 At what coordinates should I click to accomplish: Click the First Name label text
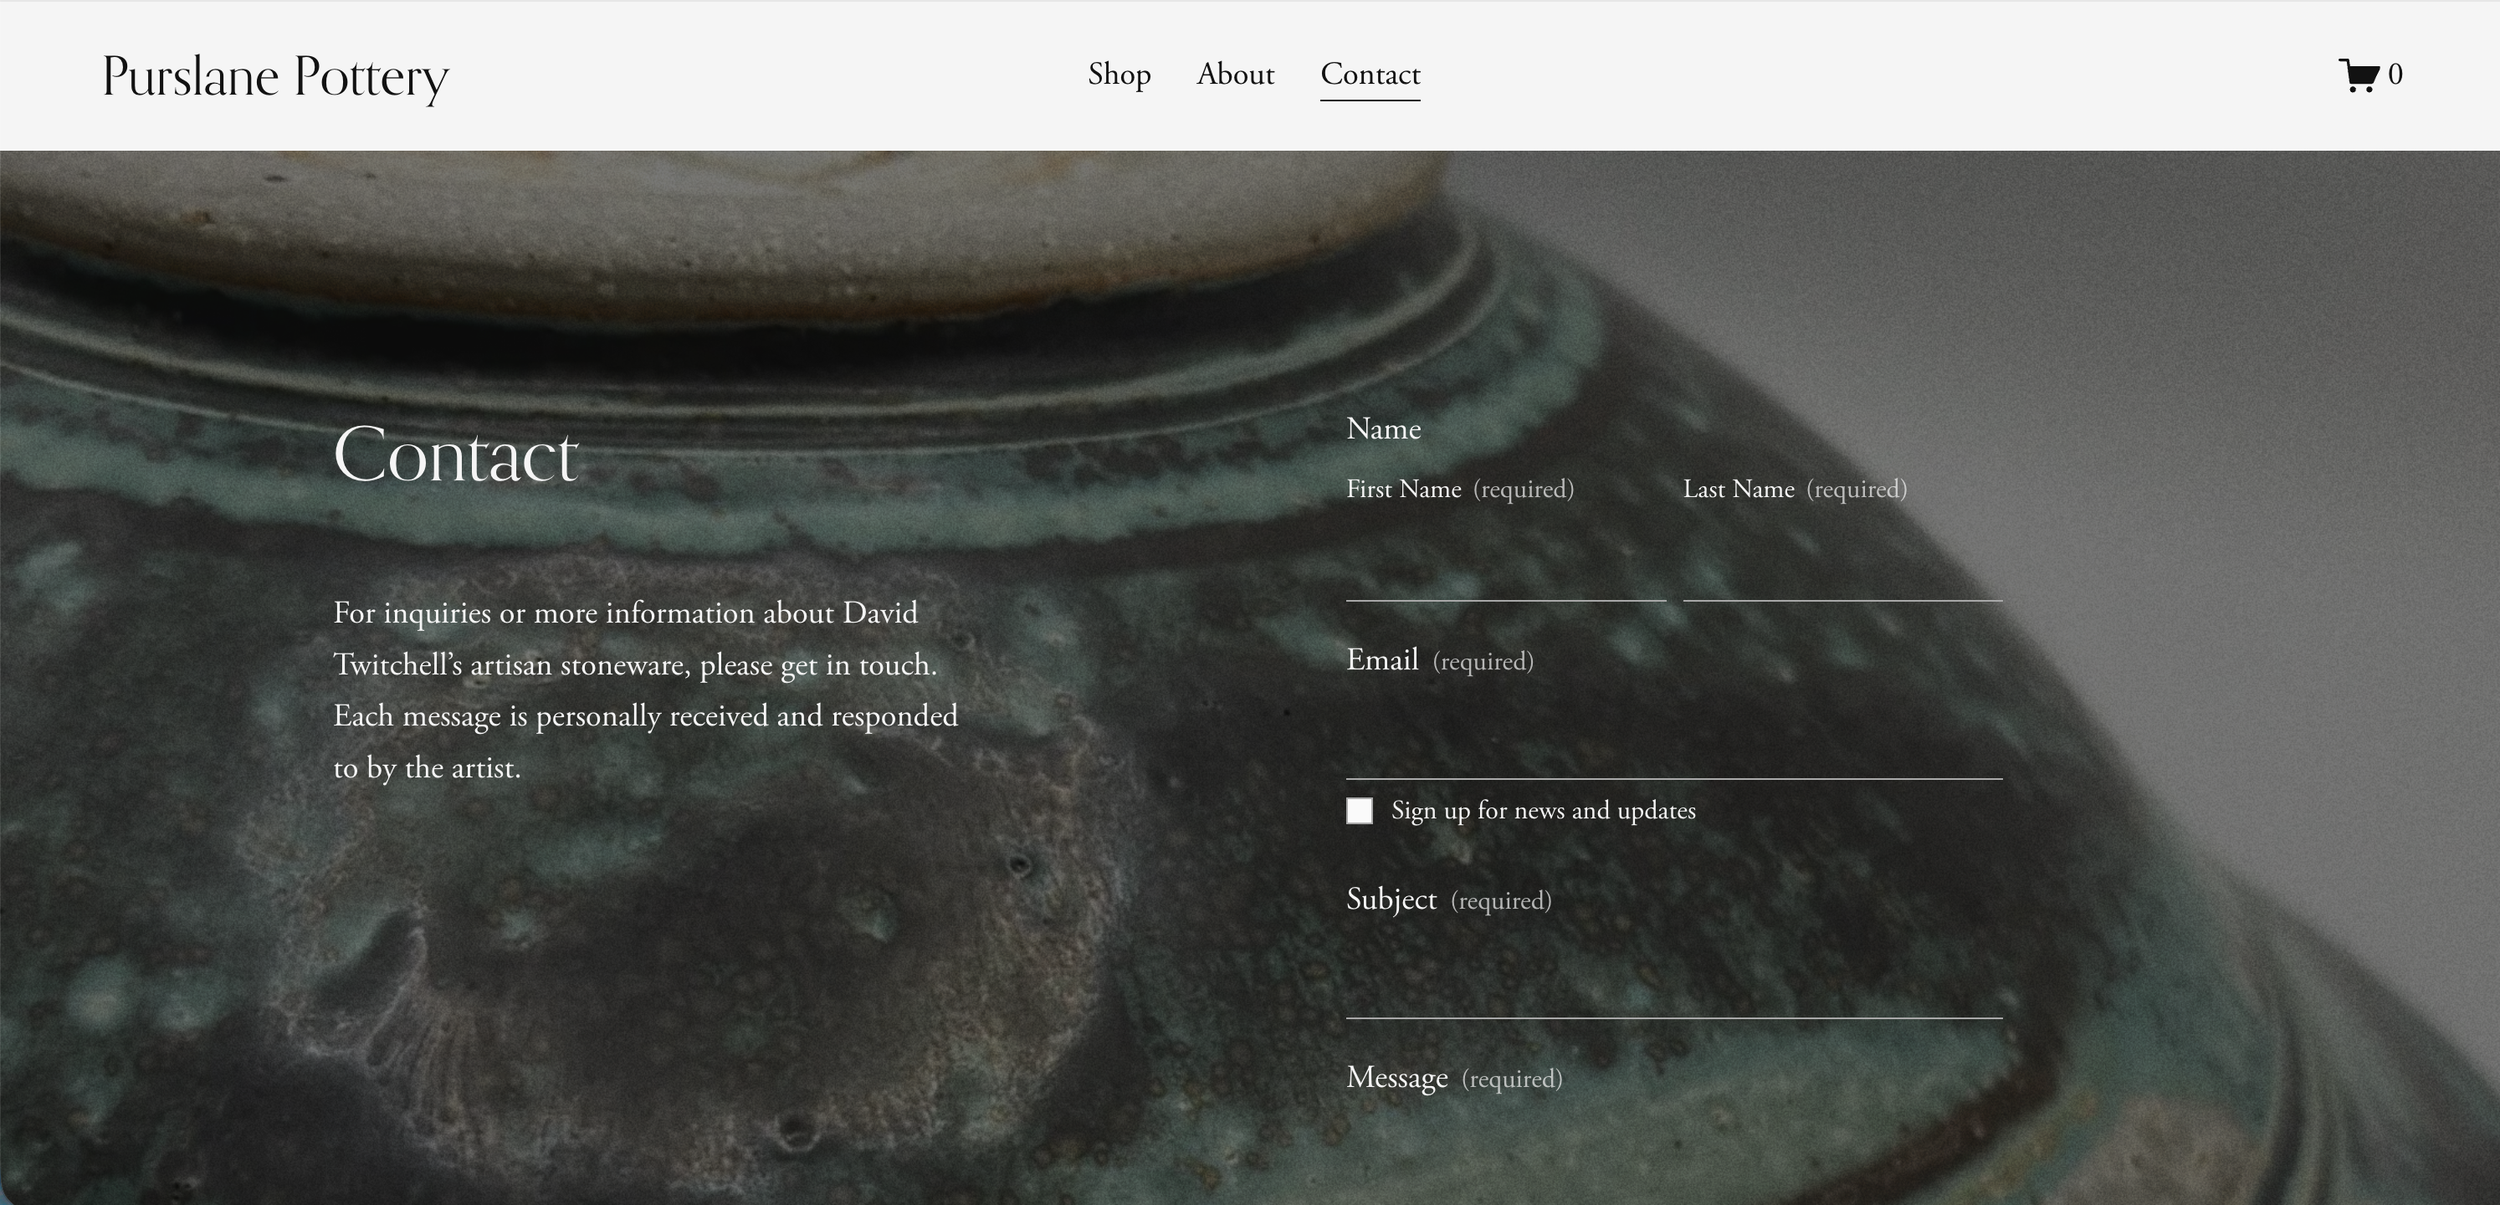point(1403,489)
